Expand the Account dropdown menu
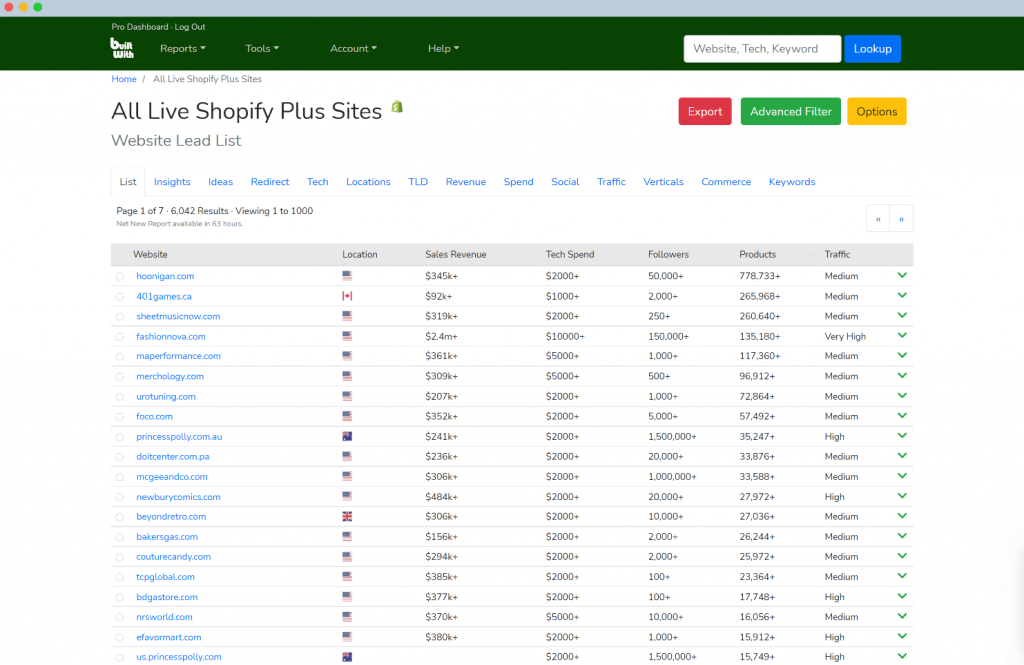The image size is (1024, 665). (x=353, y=48)
